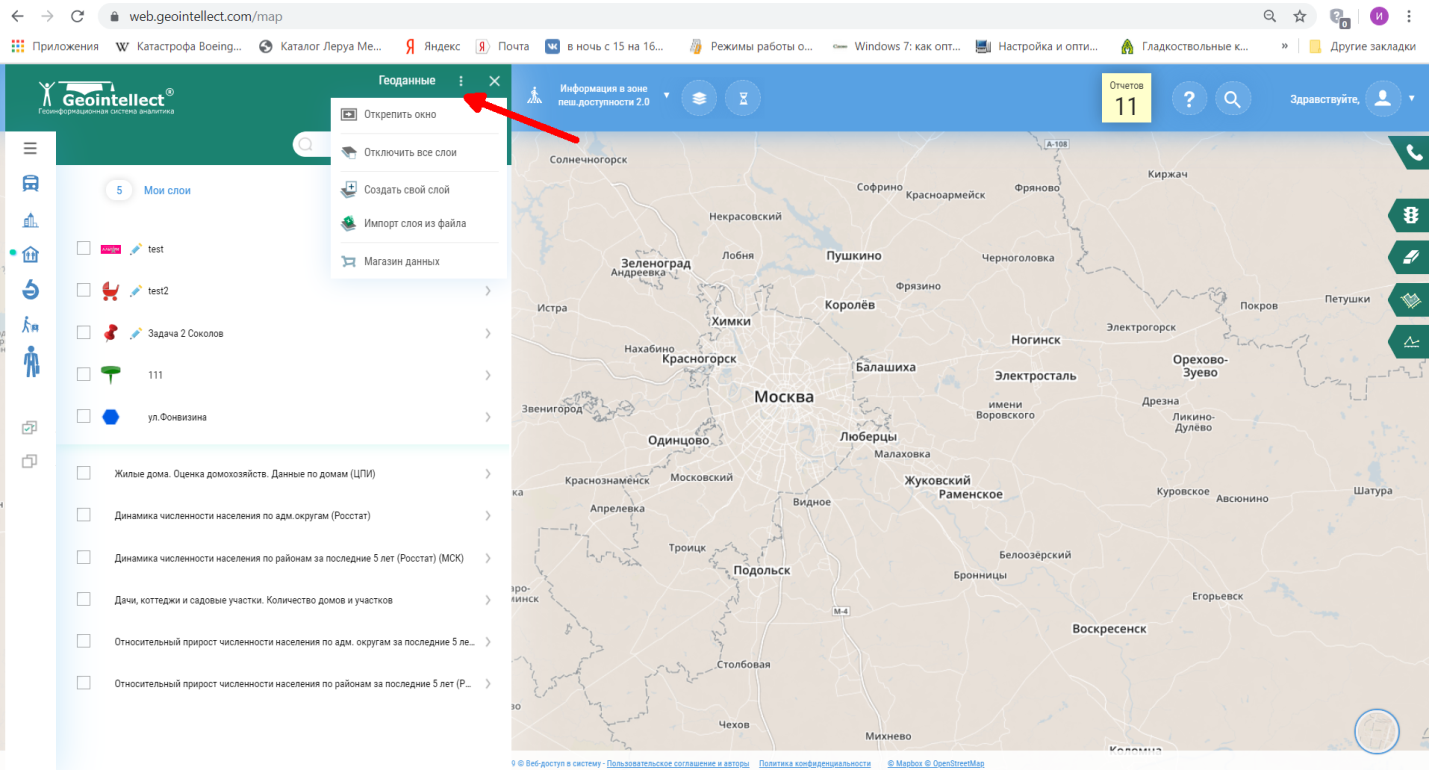
Task: Click the hourglass button in blue toolbar
Action: click(743, 98)
